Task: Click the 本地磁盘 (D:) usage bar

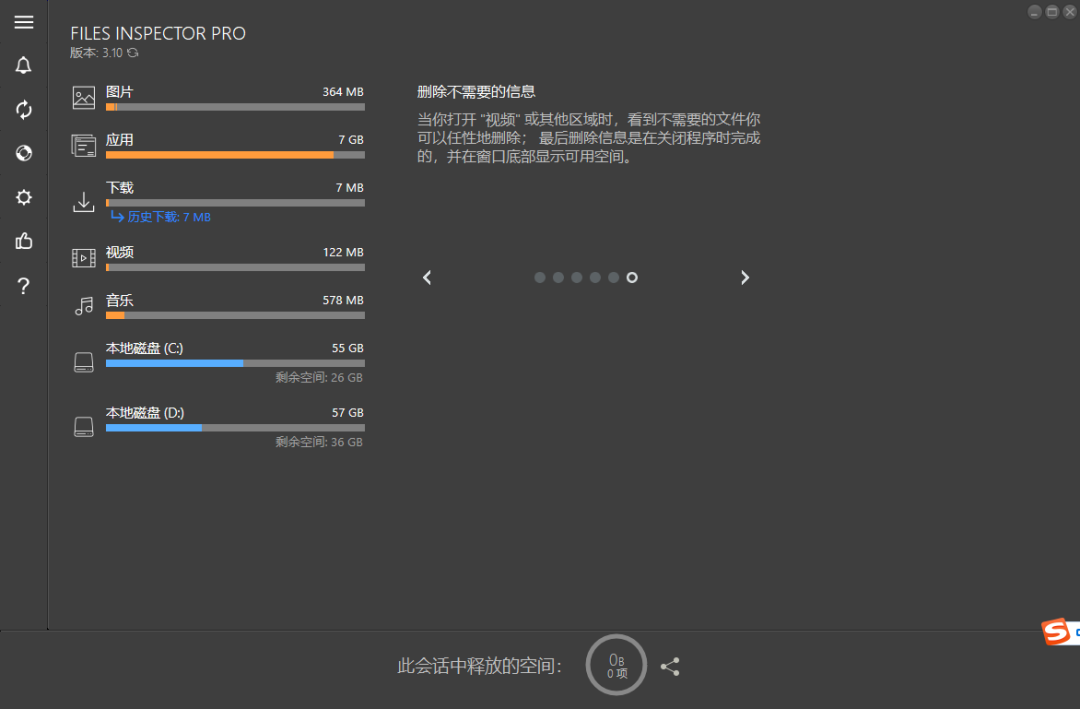Action: [x=236, y=428]
